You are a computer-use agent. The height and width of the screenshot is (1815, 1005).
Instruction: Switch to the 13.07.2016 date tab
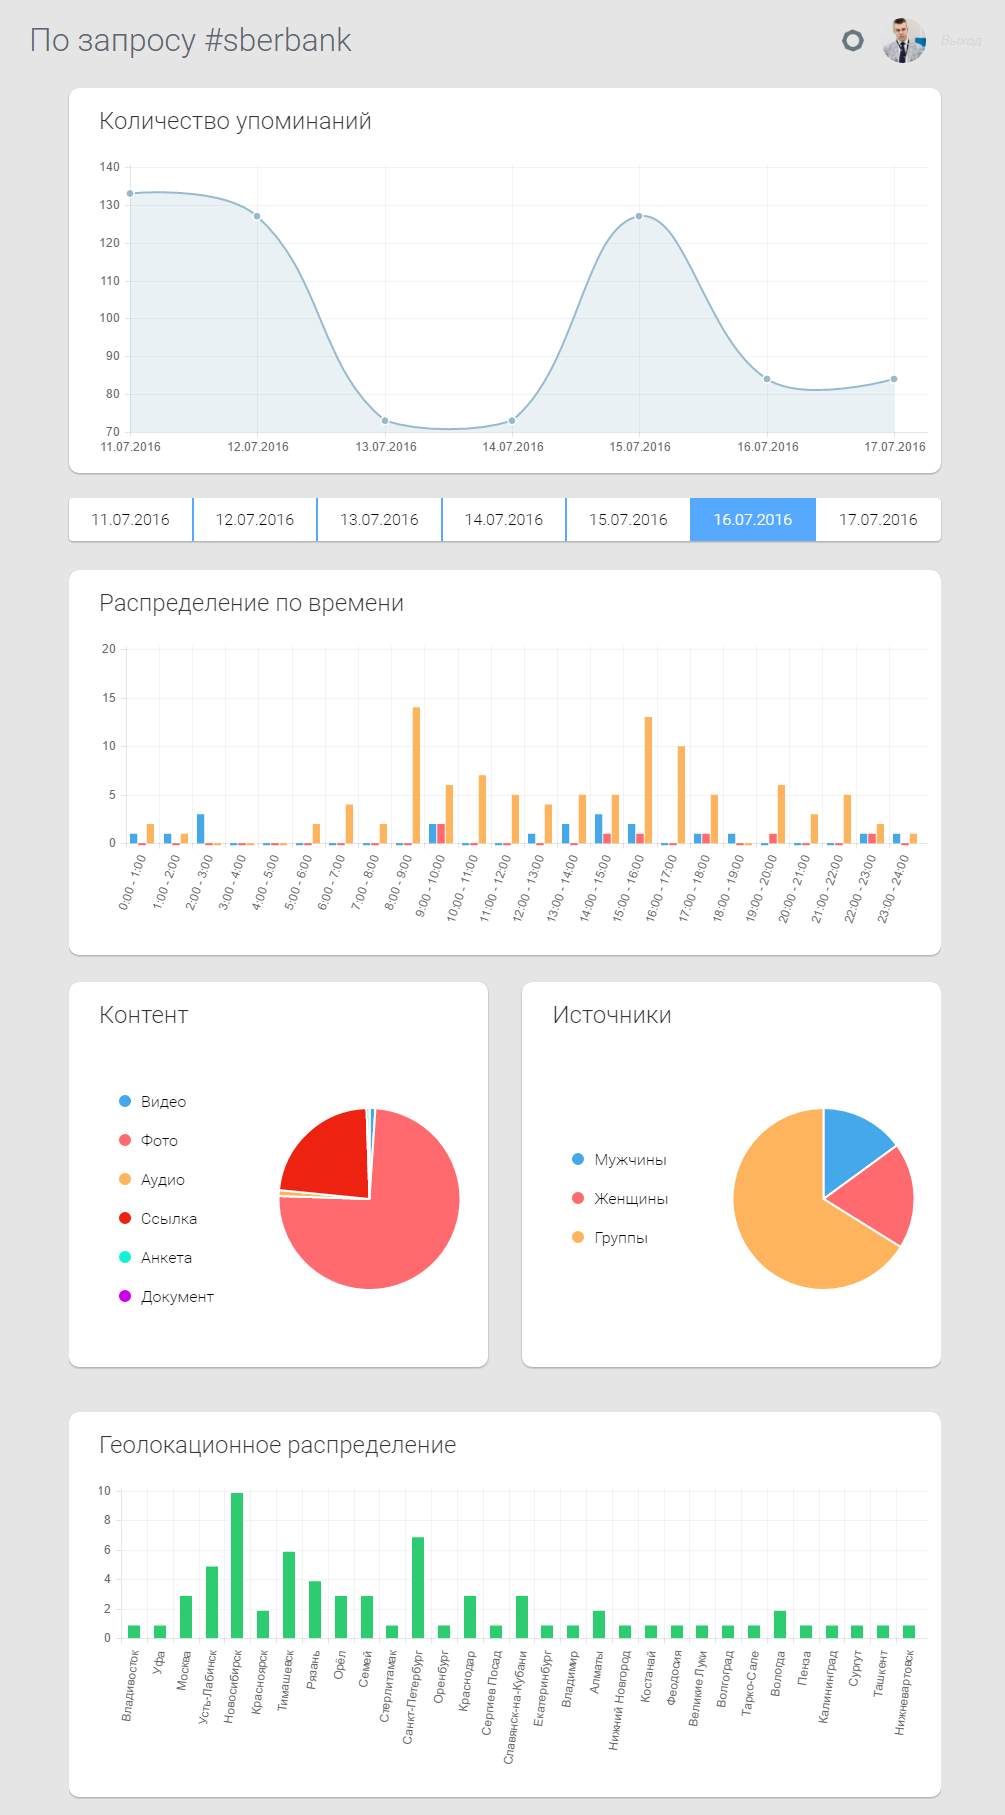click(379, 520)
